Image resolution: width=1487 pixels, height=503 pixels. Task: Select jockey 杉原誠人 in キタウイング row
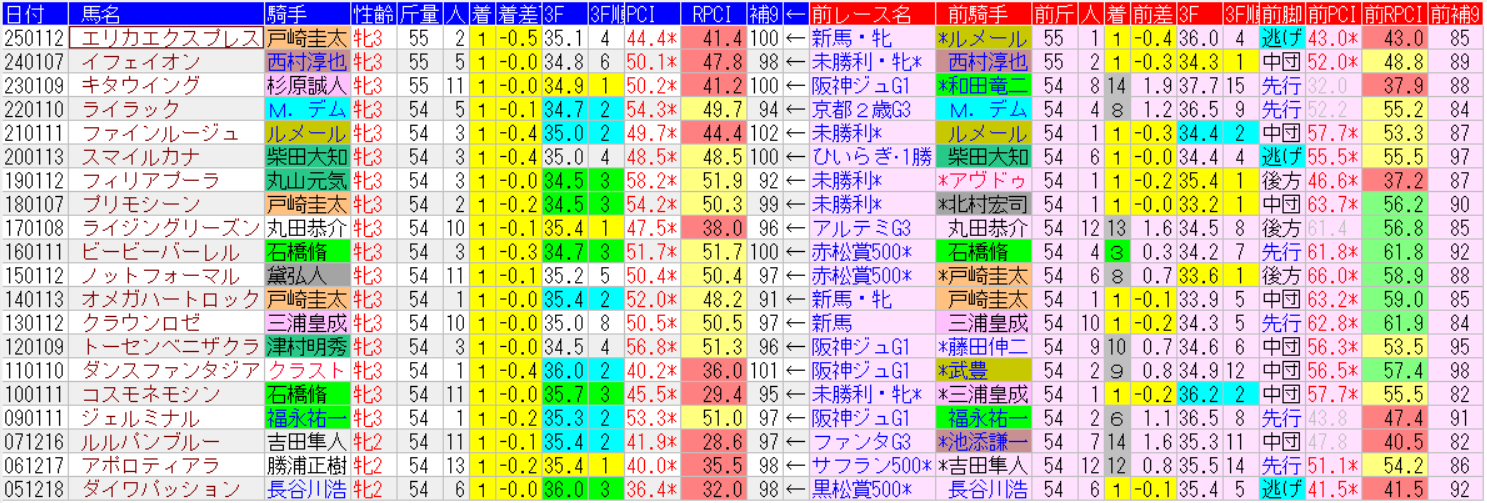click(307, 85)
